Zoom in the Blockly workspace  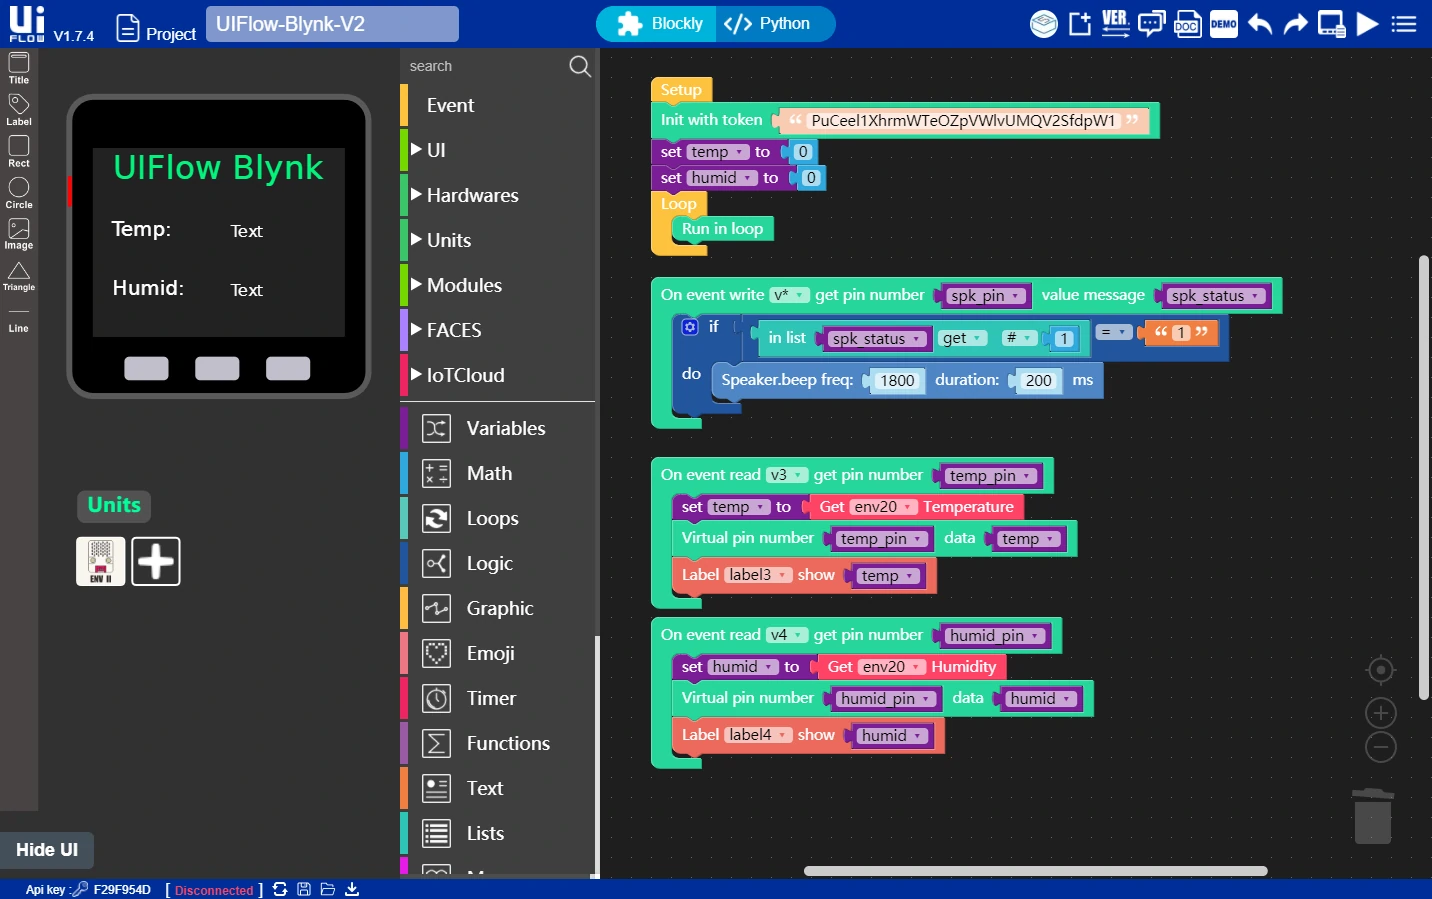coord(1381,713)
